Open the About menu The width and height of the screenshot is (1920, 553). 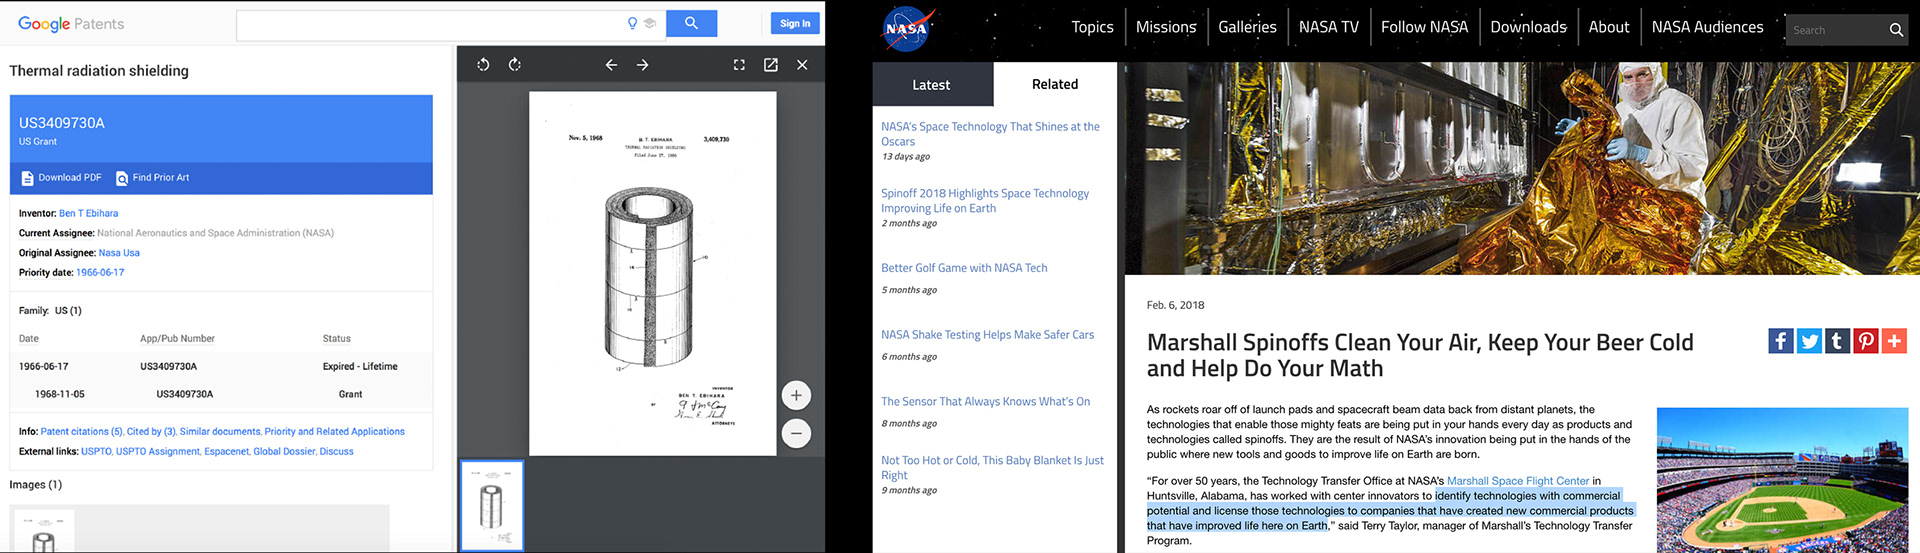[1609, 27]
